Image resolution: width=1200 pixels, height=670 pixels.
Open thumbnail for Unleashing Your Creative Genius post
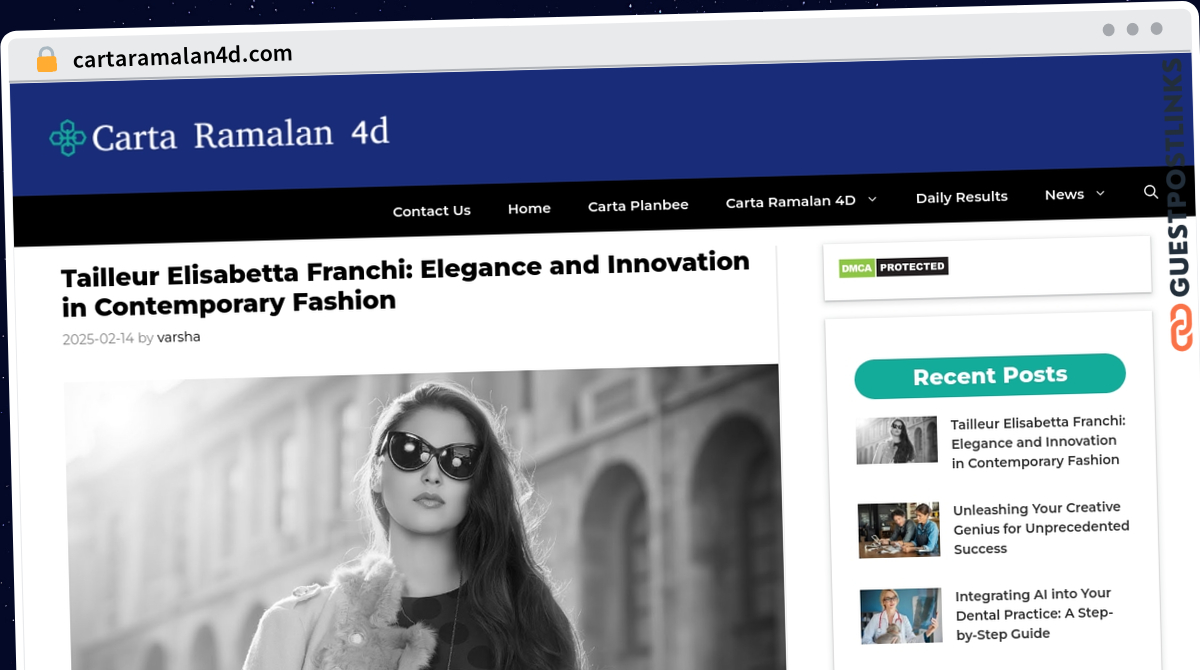point(899,529)
